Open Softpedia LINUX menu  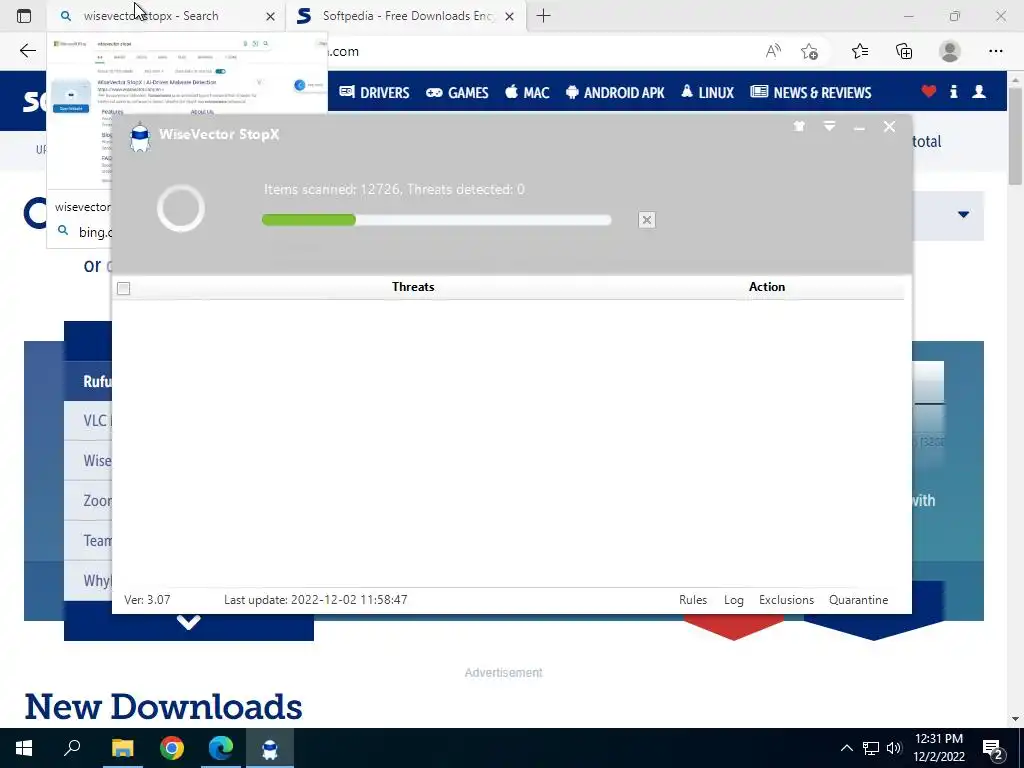[x=707, y=92]
